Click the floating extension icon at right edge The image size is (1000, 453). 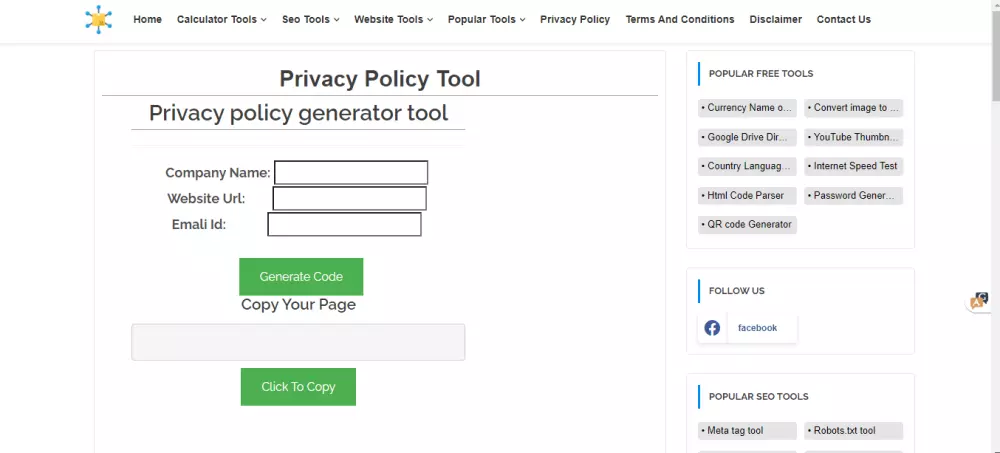(979, 301)
